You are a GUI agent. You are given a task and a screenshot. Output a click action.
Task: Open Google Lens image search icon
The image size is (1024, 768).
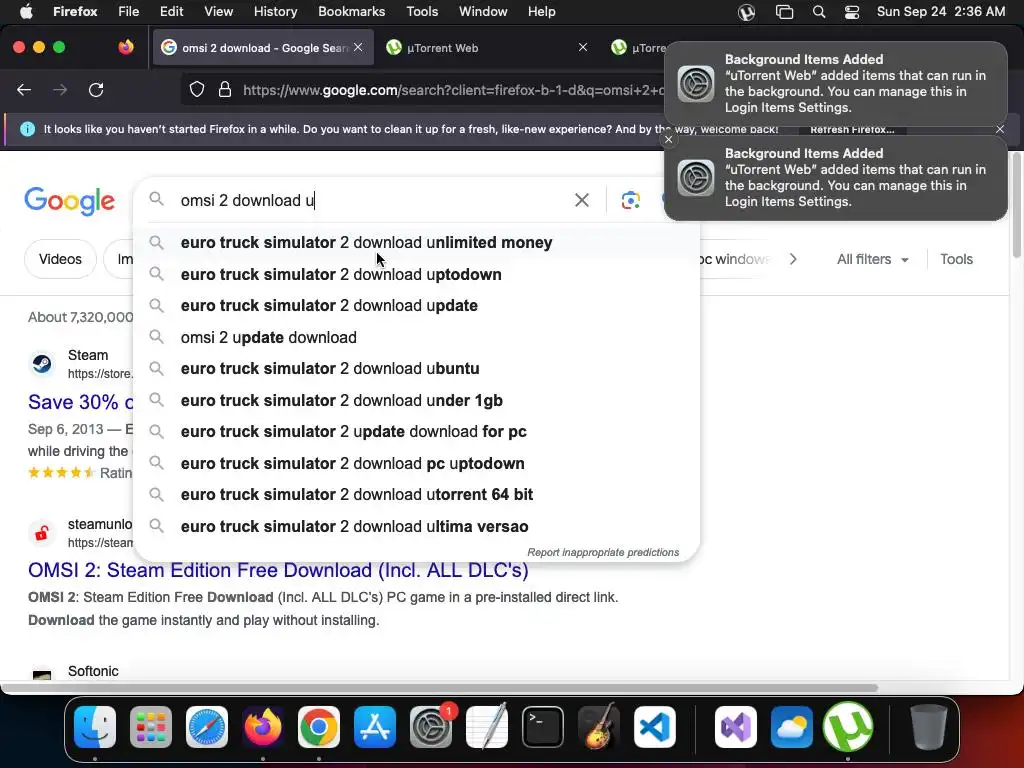click(630, 200)
